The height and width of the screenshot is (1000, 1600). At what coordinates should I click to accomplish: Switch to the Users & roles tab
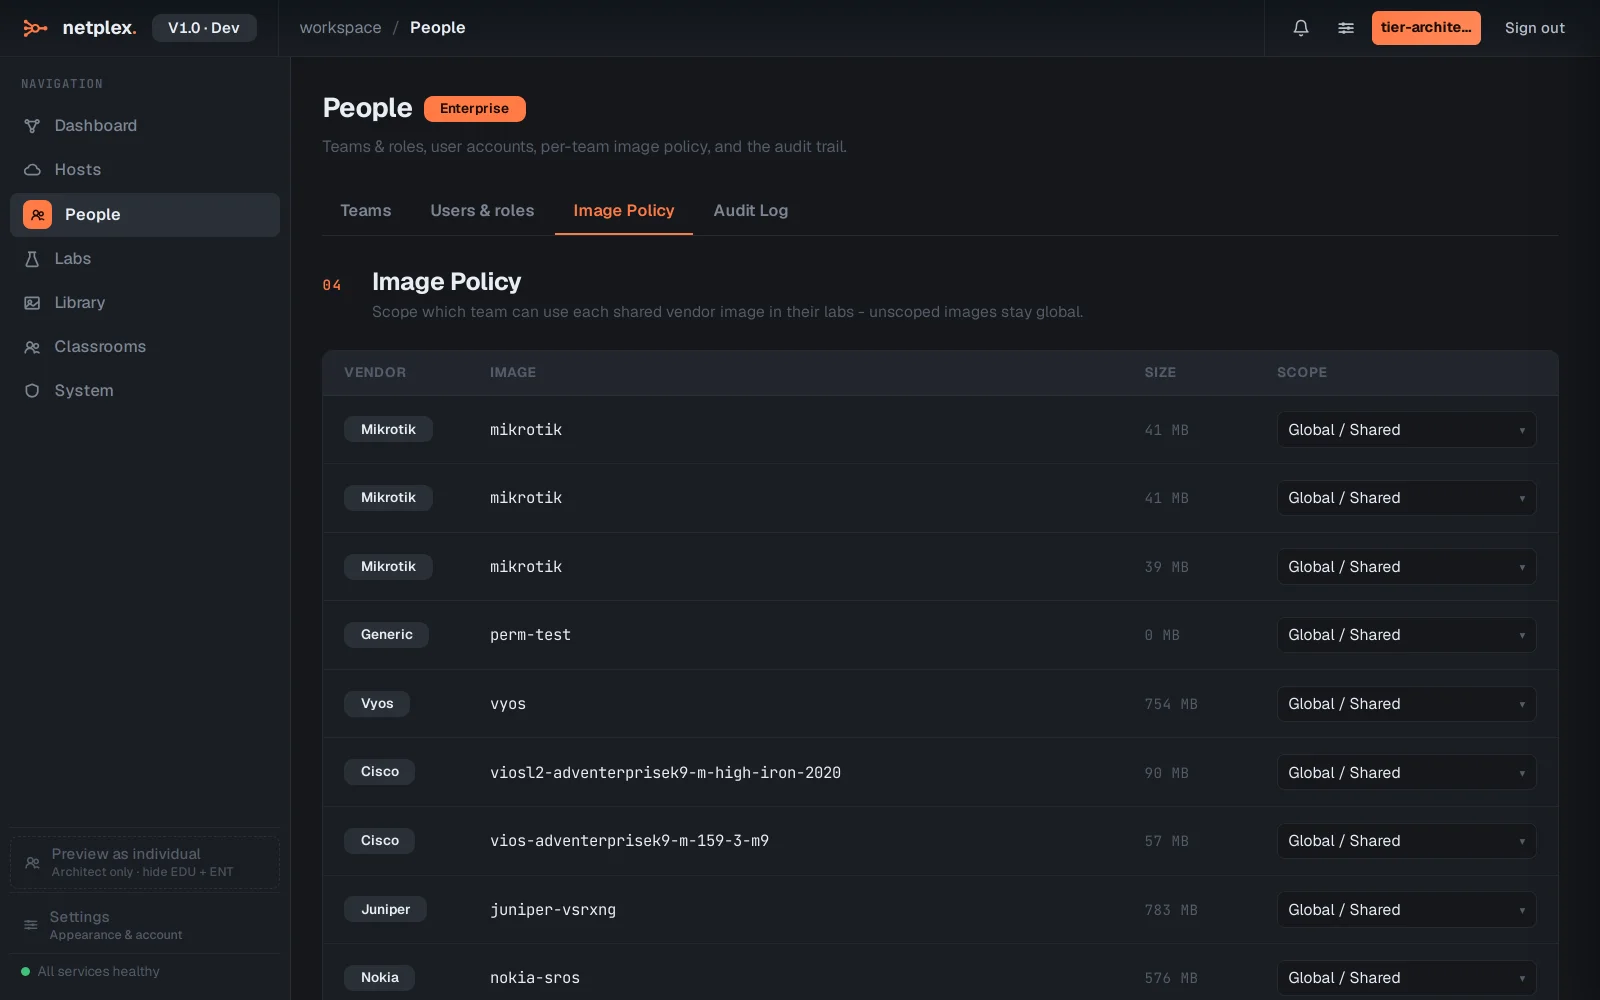tap(482, 211)
